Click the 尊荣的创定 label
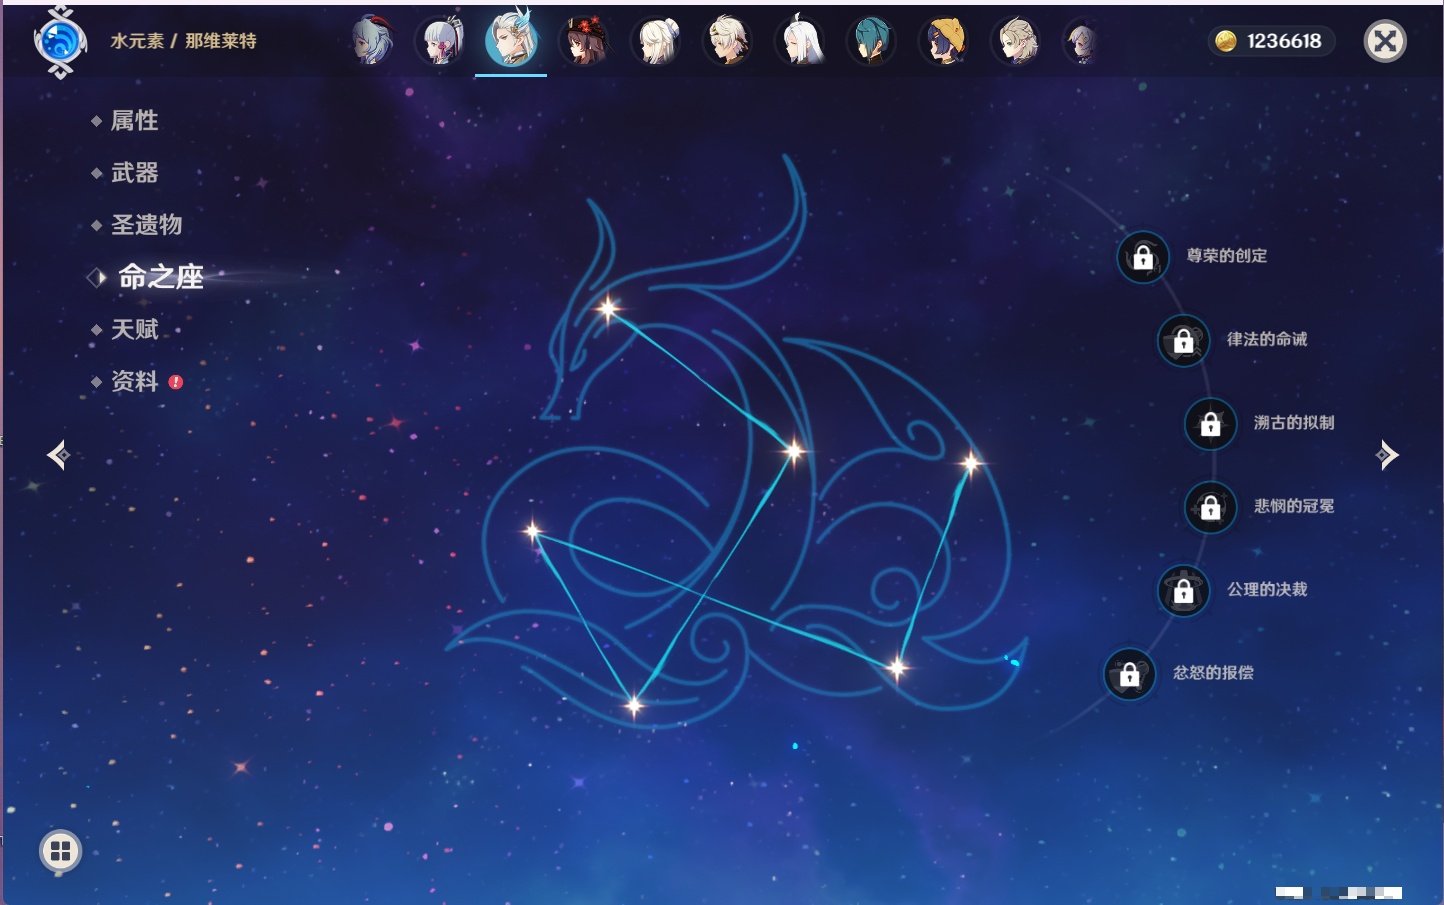 coord(1226,256)
